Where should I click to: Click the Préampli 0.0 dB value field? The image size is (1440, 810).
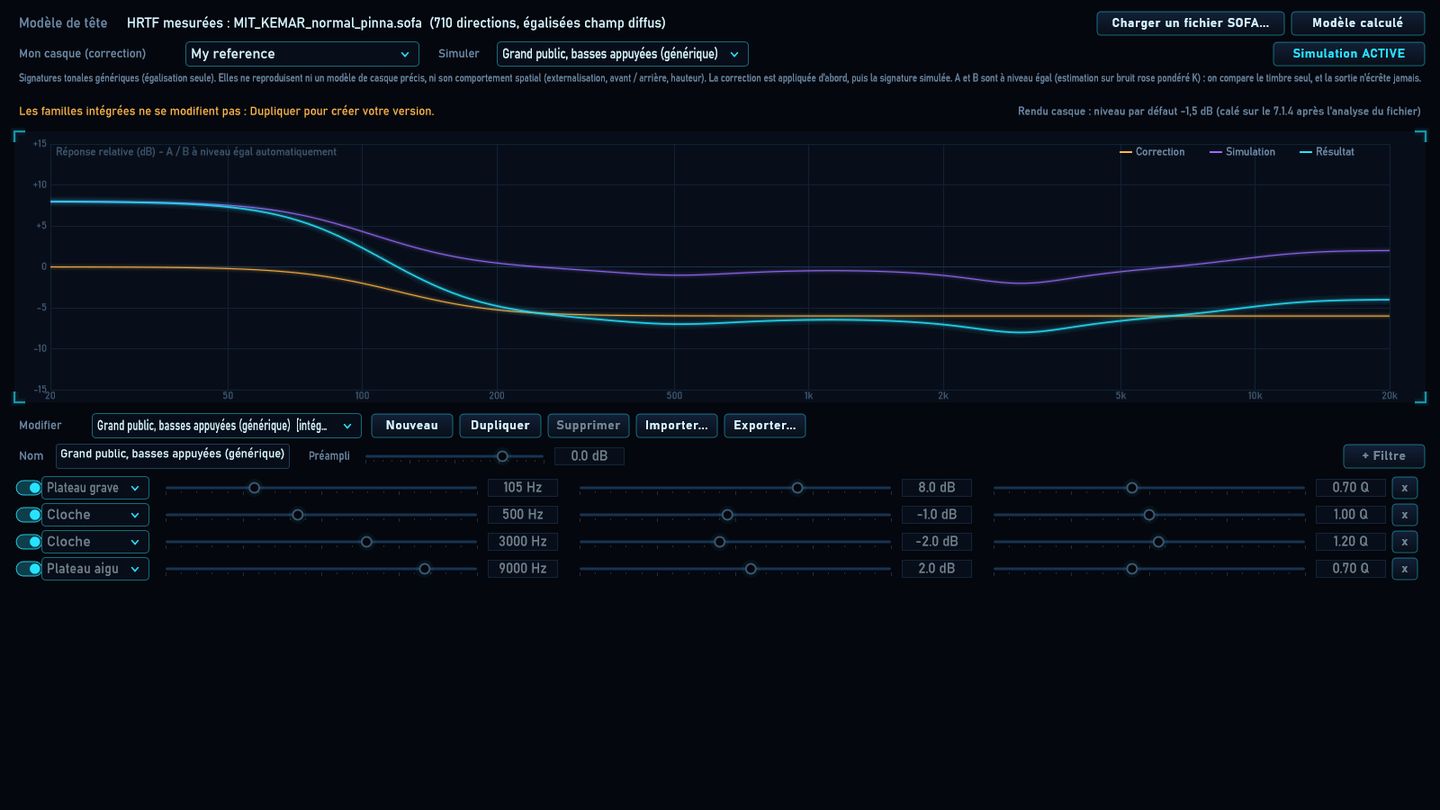(589, 456)
